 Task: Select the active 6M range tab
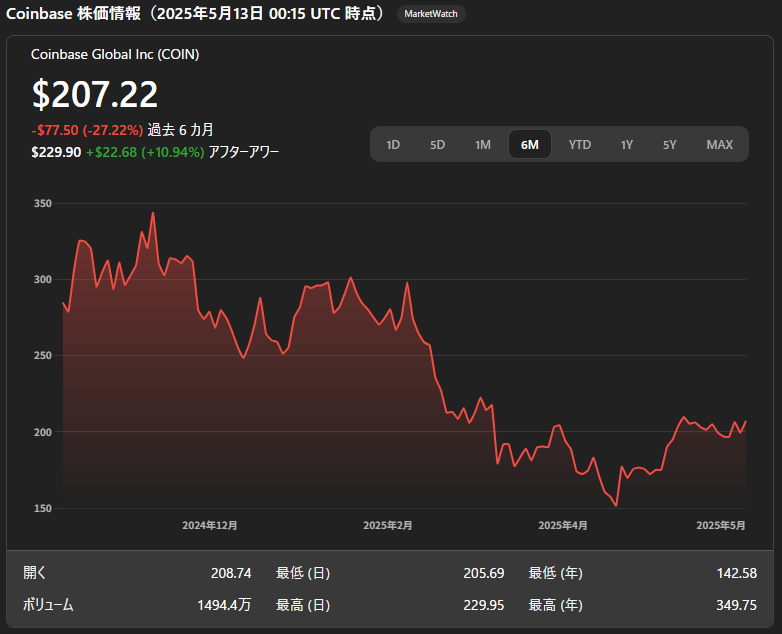pos(530,145)
